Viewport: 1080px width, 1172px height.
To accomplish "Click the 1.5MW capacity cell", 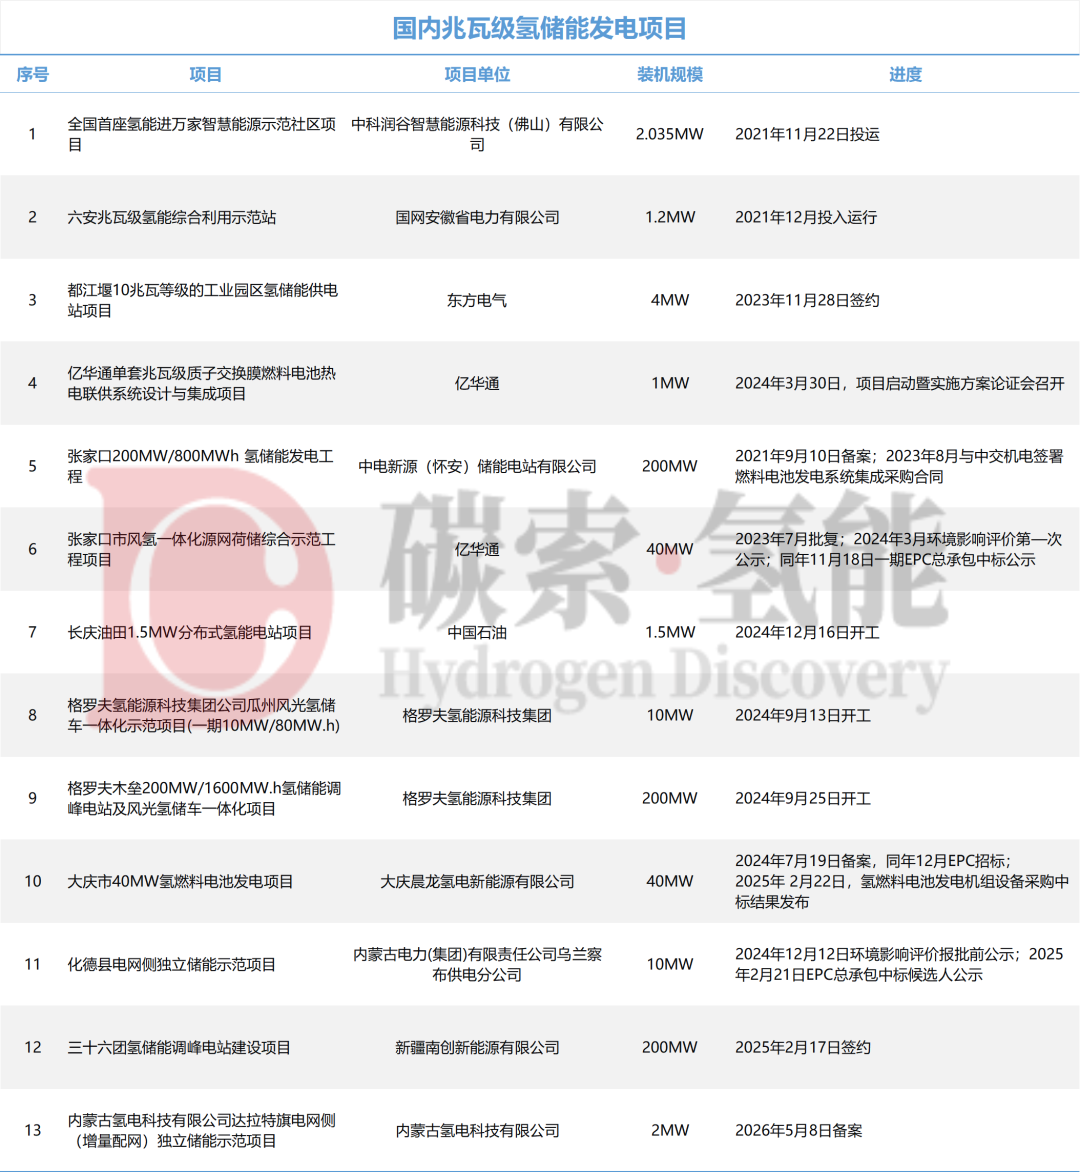I will (x=670, y=632).
